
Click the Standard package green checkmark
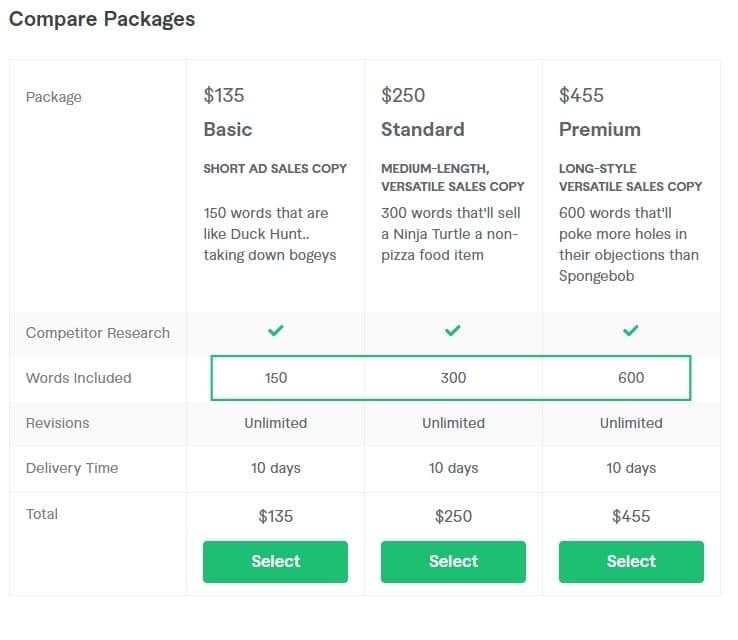[x=453, y=331]
